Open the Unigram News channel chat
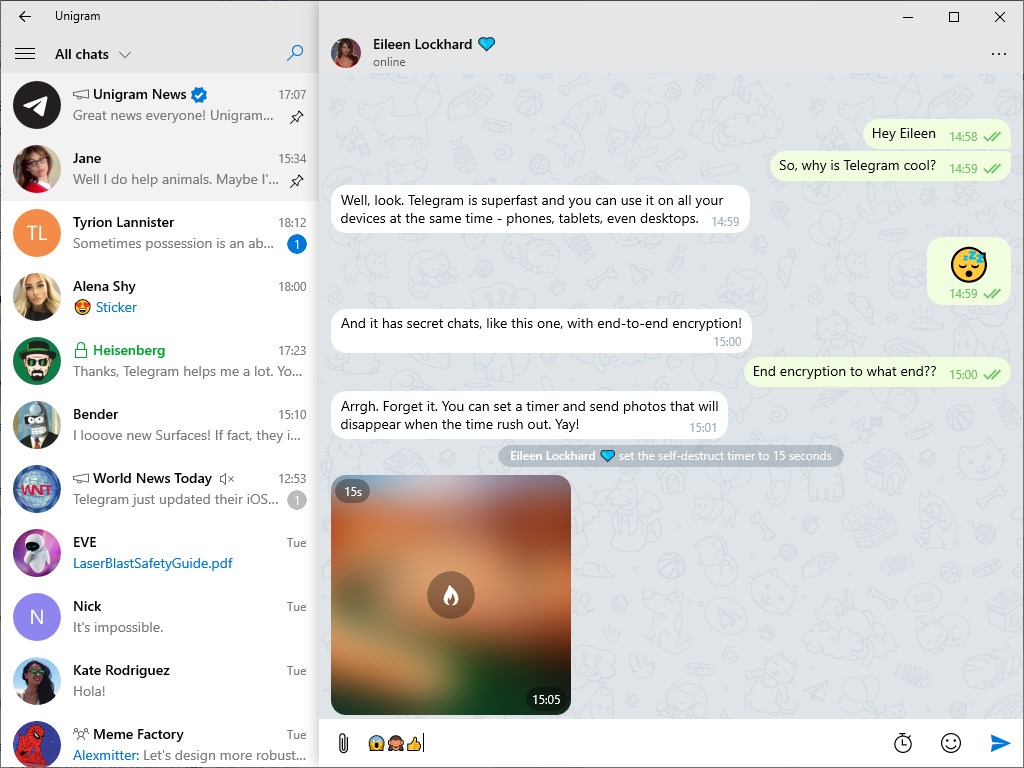This screenshot has height=768, width=1024. point(159,105)
